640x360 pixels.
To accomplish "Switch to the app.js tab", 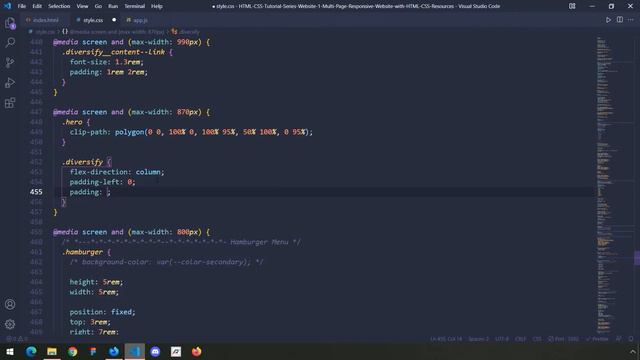I will [x=137, y=20].
